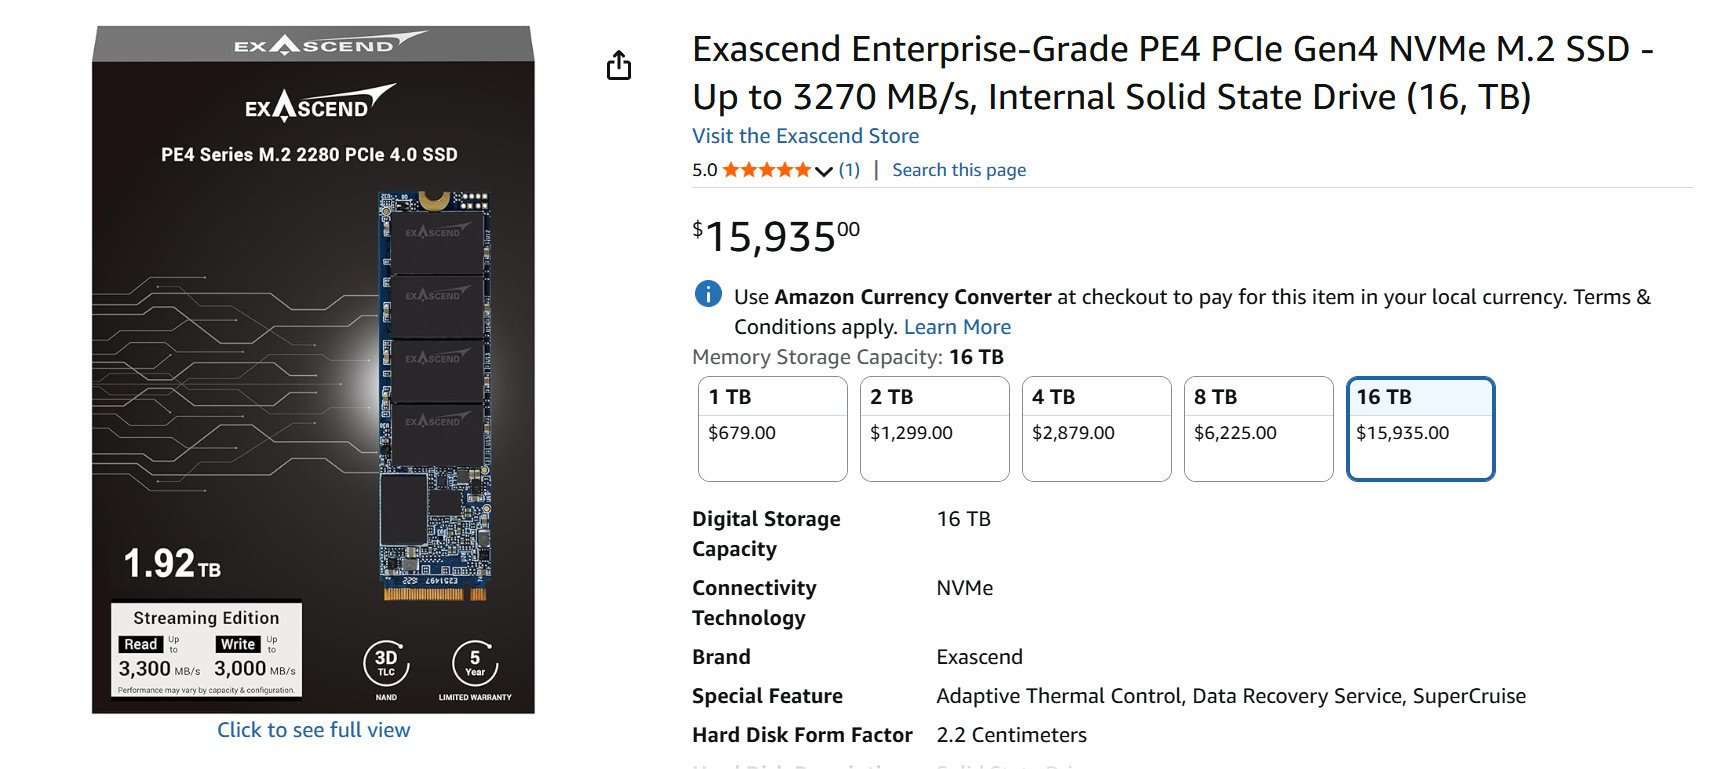Viewport: 1723px width, 769px height.
Task: Click the blue info icon by Currency Converter
Action: coord(708,294)
